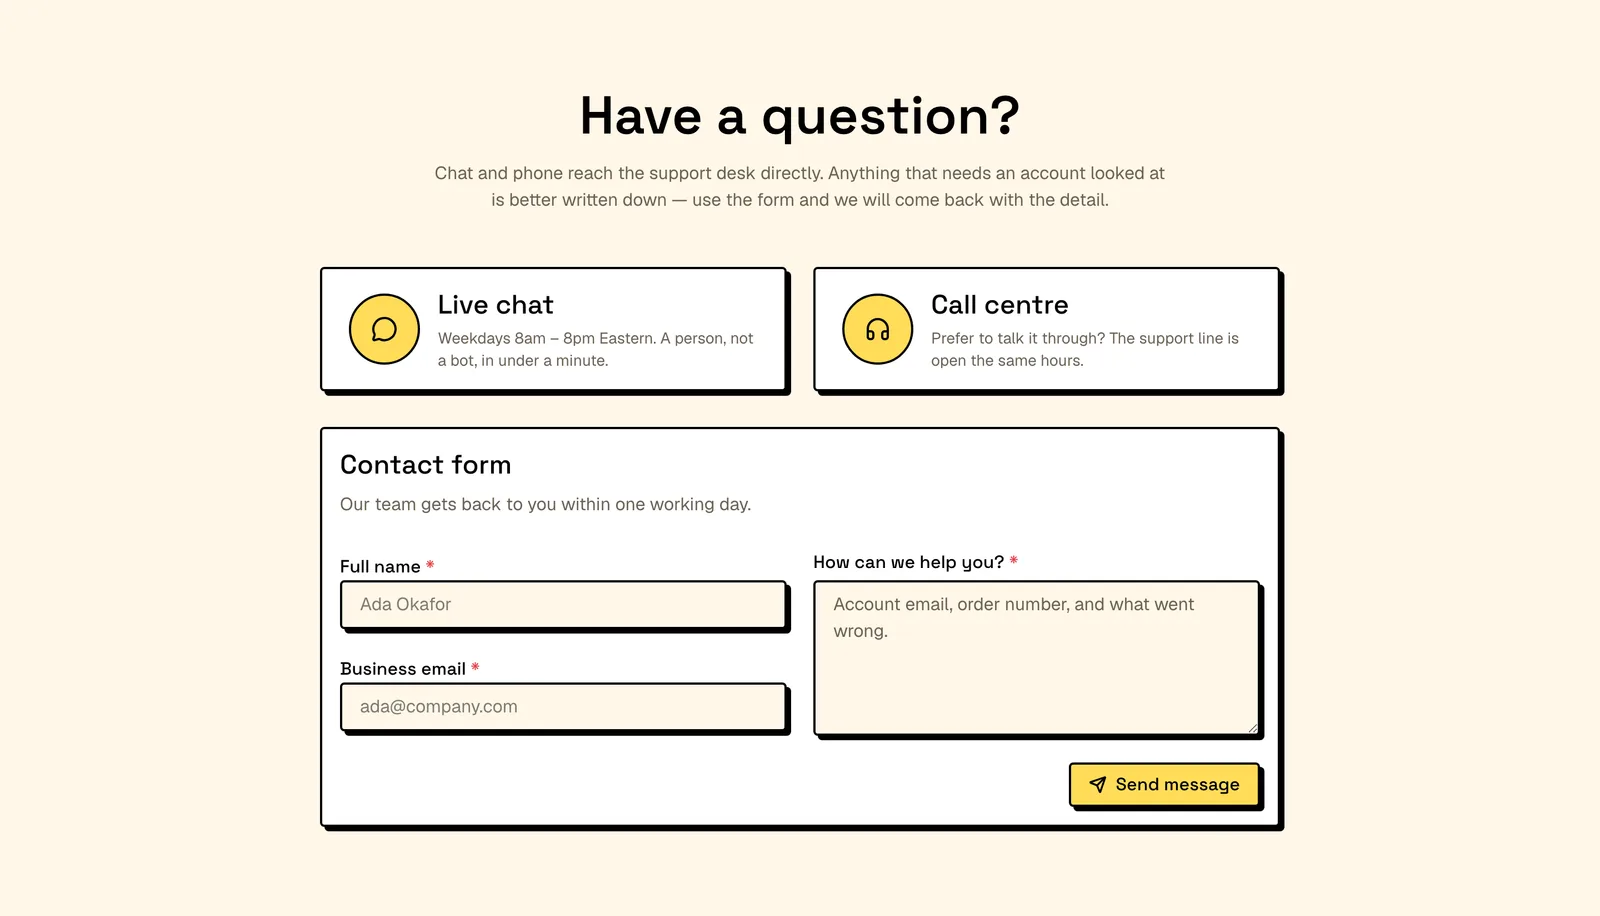Click the Contact form heading
The image size is (1600, 916).
click(425, 465)
